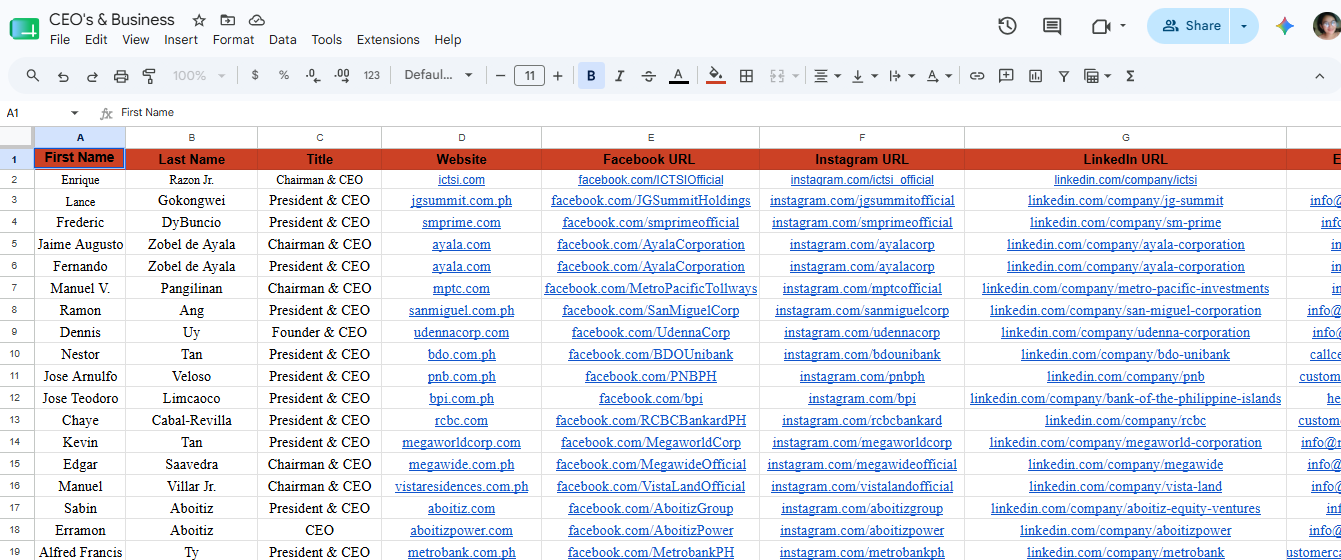Expand the font family dropdown
Screen dimensions: 1341x560
438,75
